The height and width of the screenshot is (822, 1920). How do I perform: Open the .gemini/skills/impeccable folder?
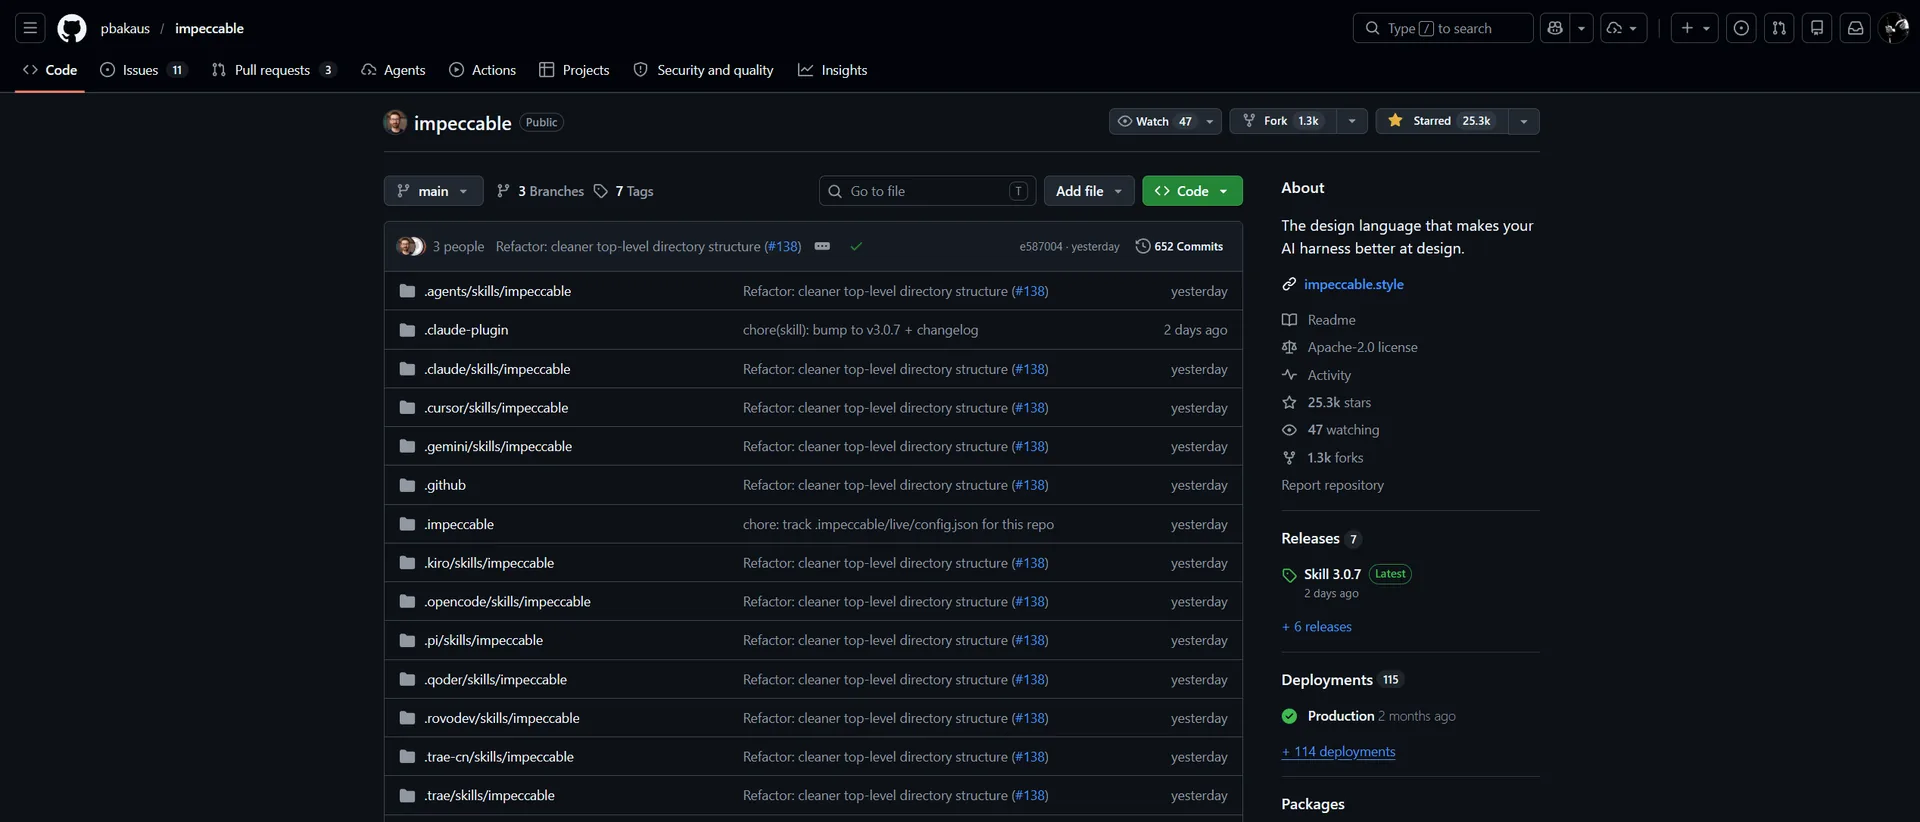(498, 446)
